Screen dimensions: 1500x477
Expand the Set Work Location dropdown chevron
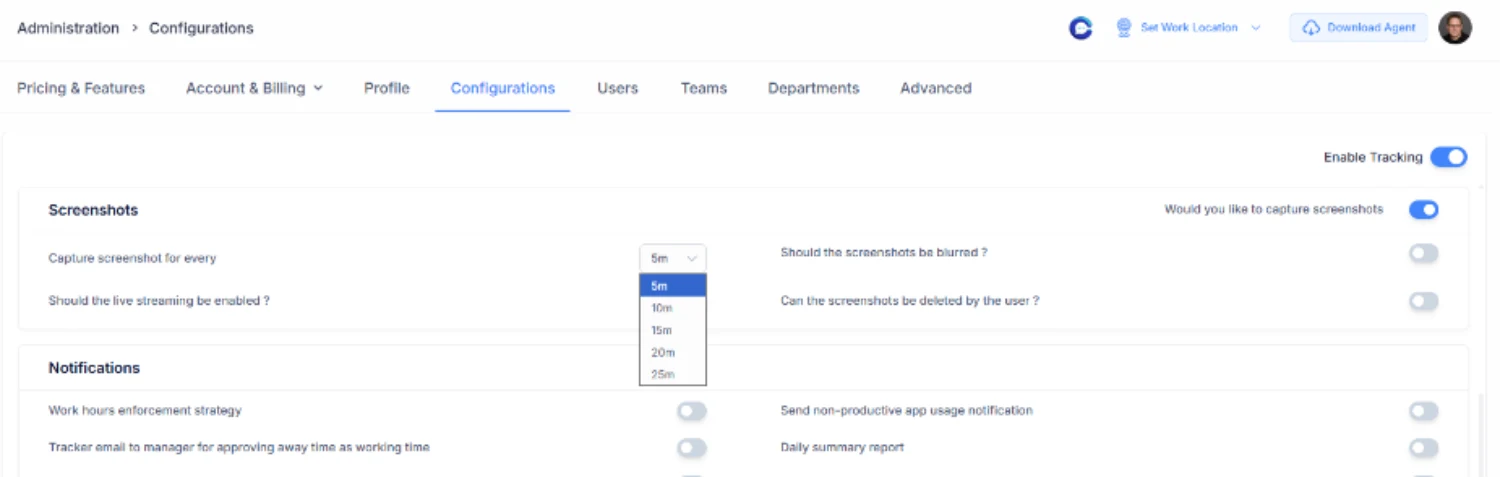pos(1256,28)
